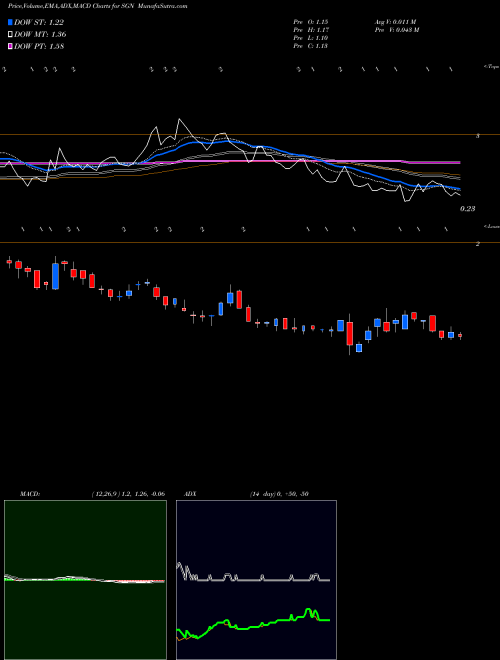
Task: Click the 'Pre L: 1.10' value
Action: click(311, 38)
